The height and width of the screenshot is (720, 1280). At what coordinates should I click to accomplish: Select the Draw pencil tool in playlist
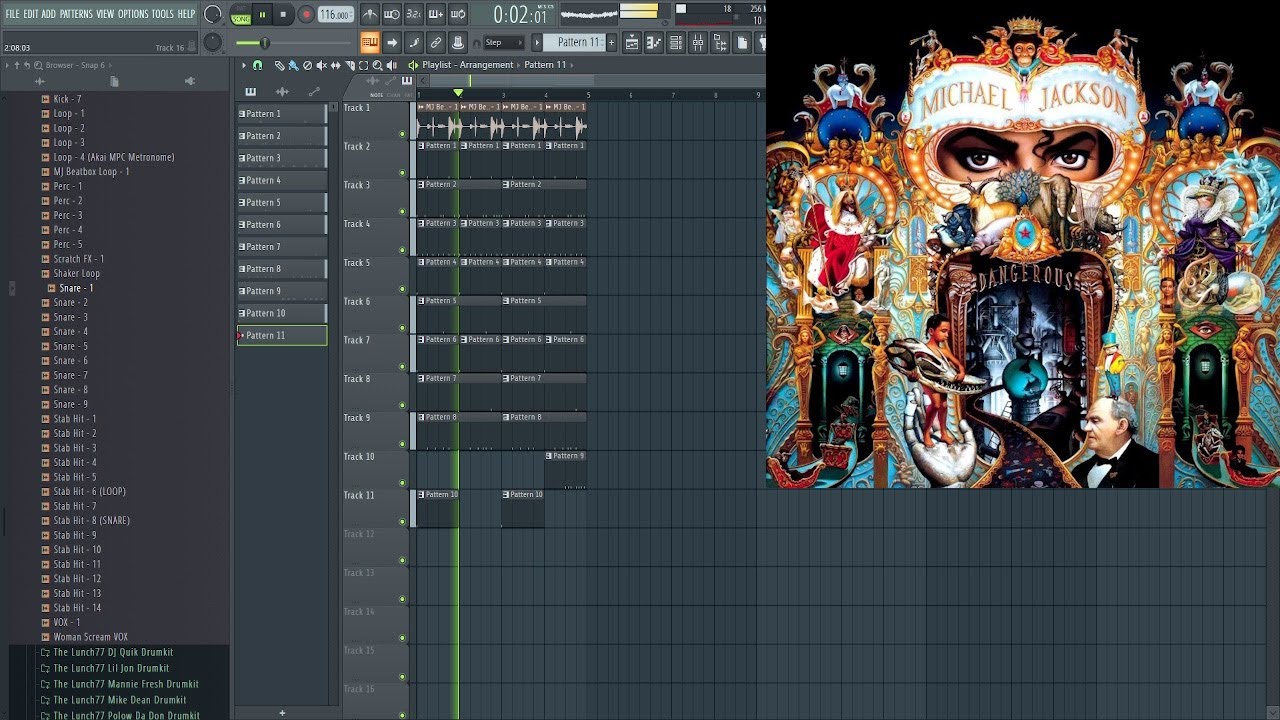pos(279,65)
